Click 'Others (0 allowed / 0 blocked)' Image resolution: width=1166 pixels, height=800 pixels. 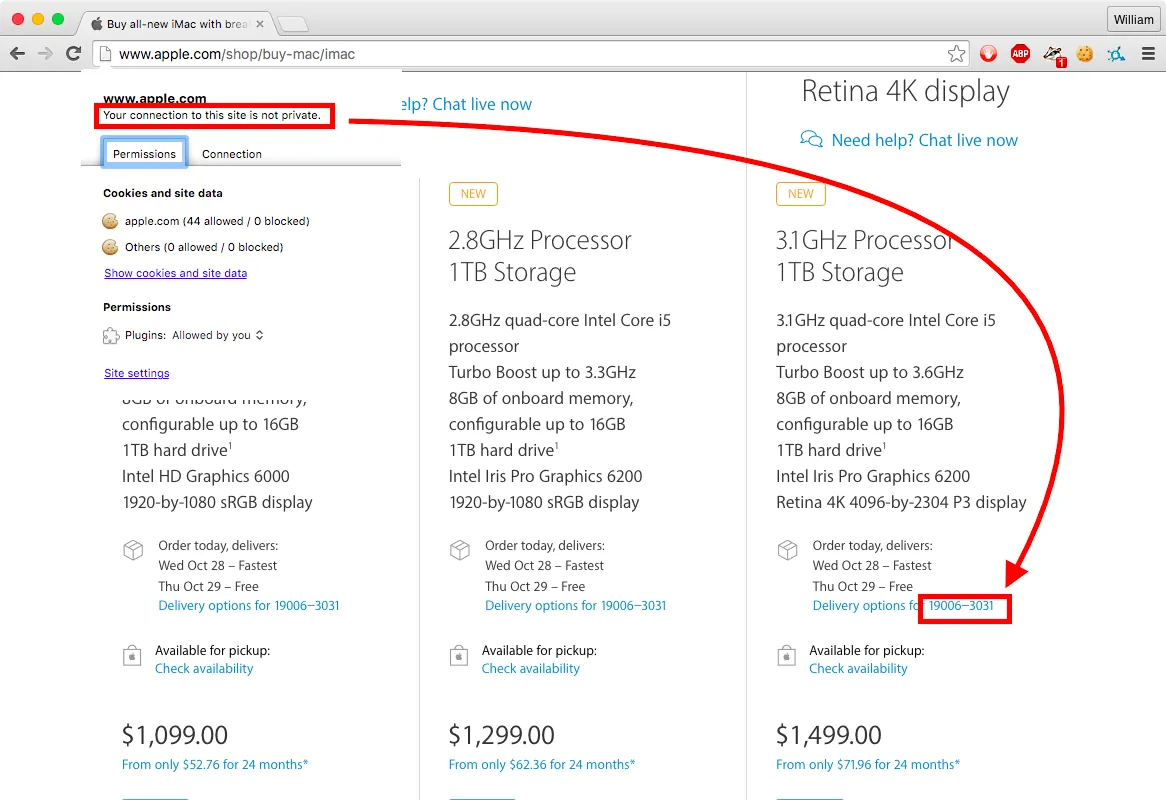click(204, 247)
